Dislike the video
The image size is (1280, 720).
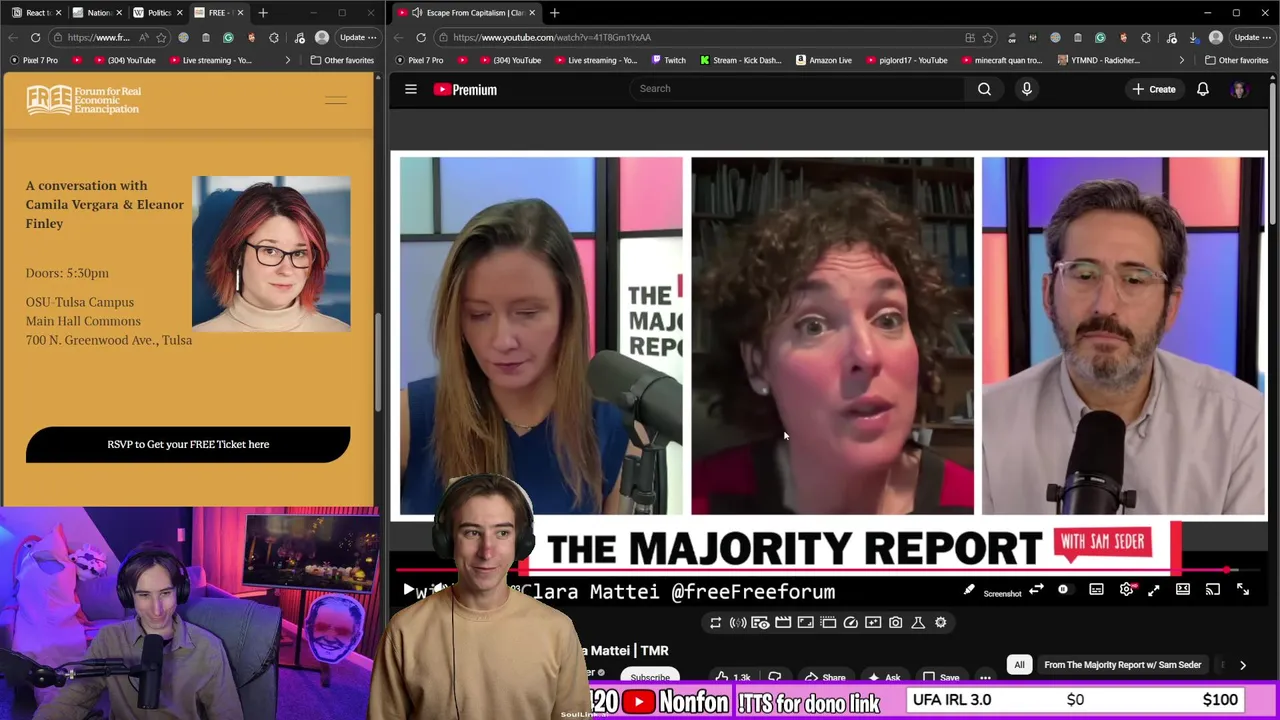point(774,677)
